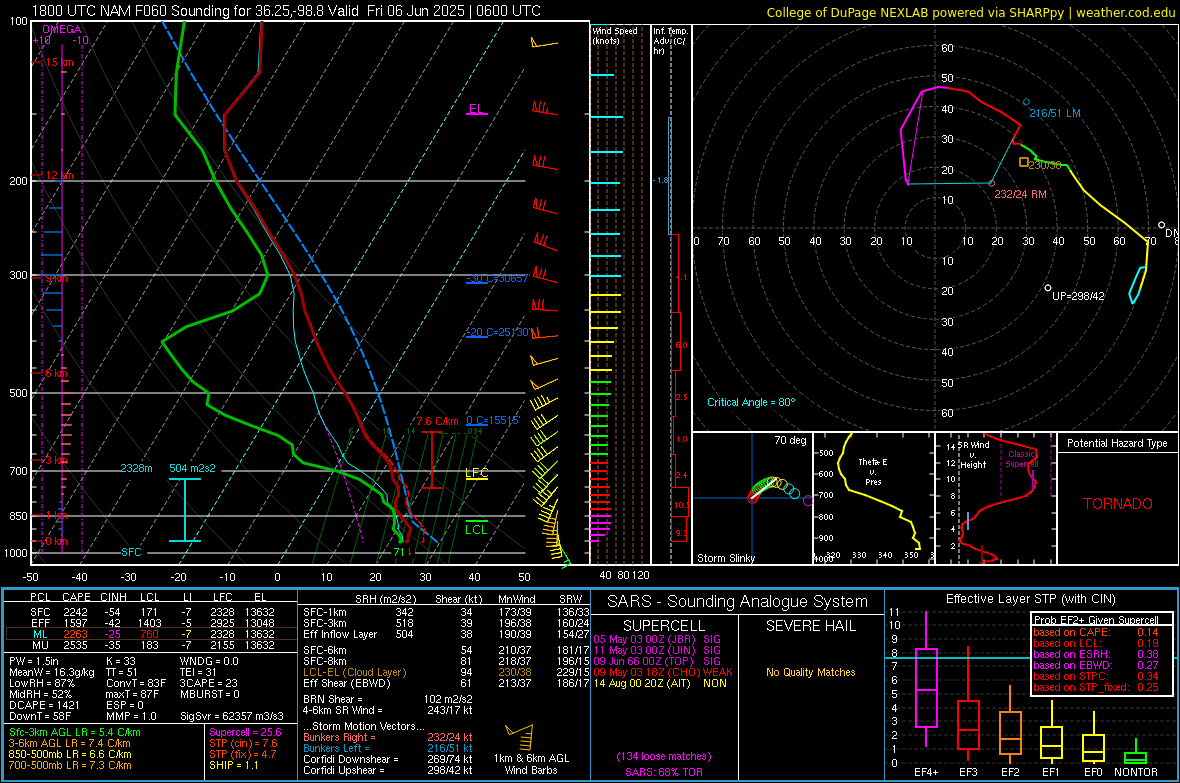
Task: Click the Bunkers right-mover circle on the hodograph
Action: tap(991, 184)
